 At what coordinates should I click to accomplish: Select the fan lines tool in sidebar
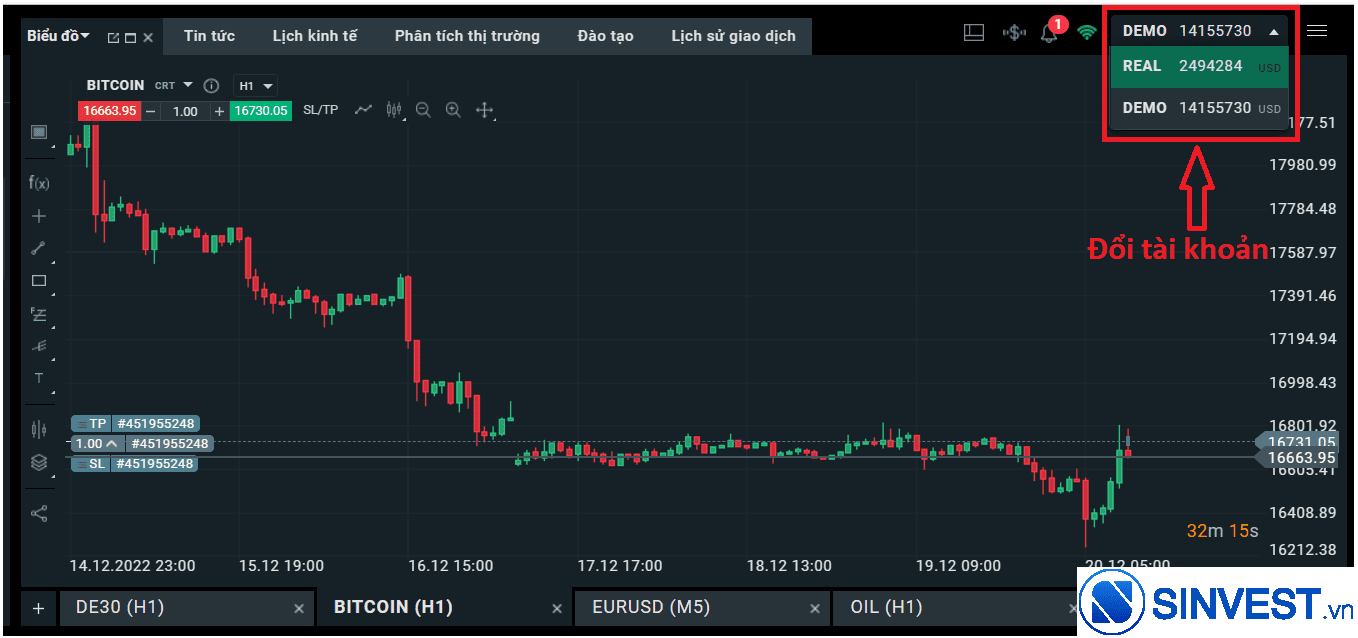[39, 346]
